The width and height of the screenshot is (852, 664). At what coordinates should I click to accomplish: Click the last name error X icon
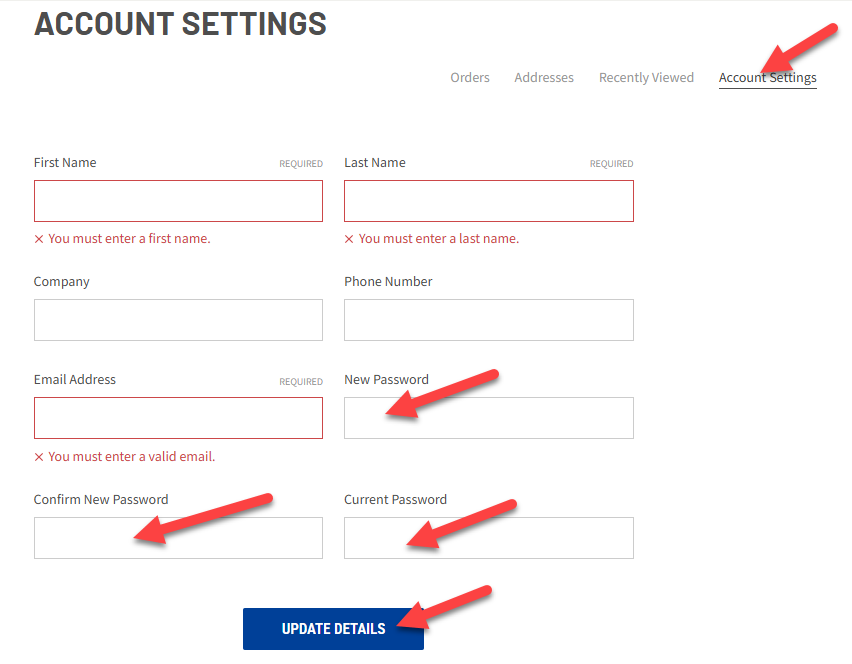pyautogui.click(x=349, y=239)
